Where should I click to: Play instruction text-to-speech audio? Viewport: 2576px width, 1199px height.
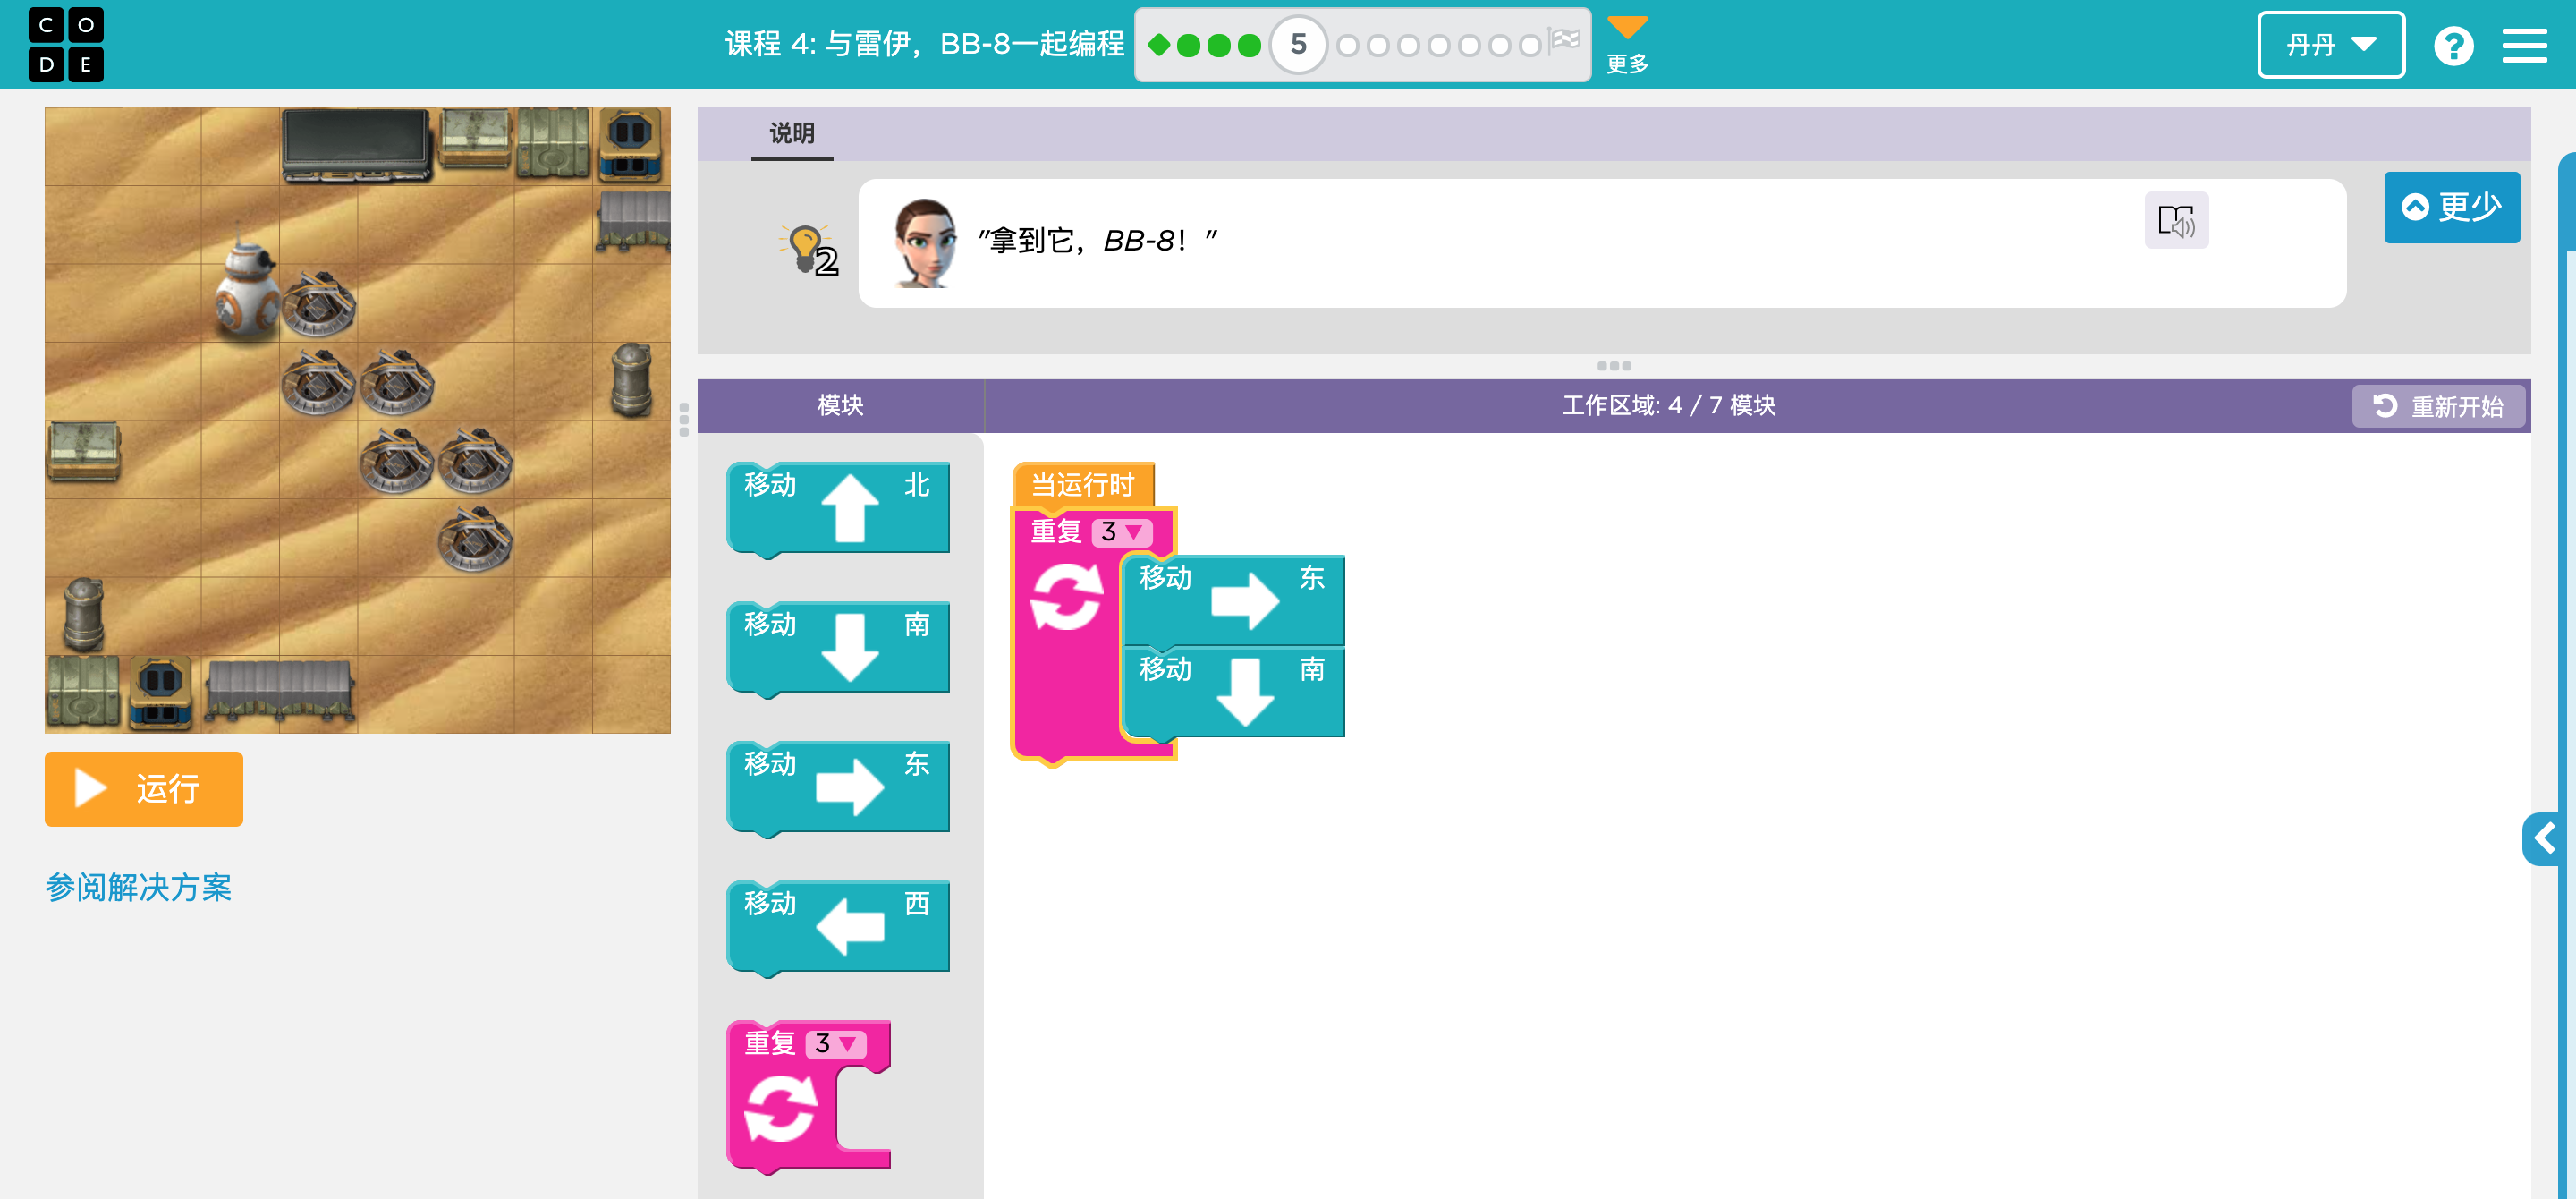point(2176,221)
